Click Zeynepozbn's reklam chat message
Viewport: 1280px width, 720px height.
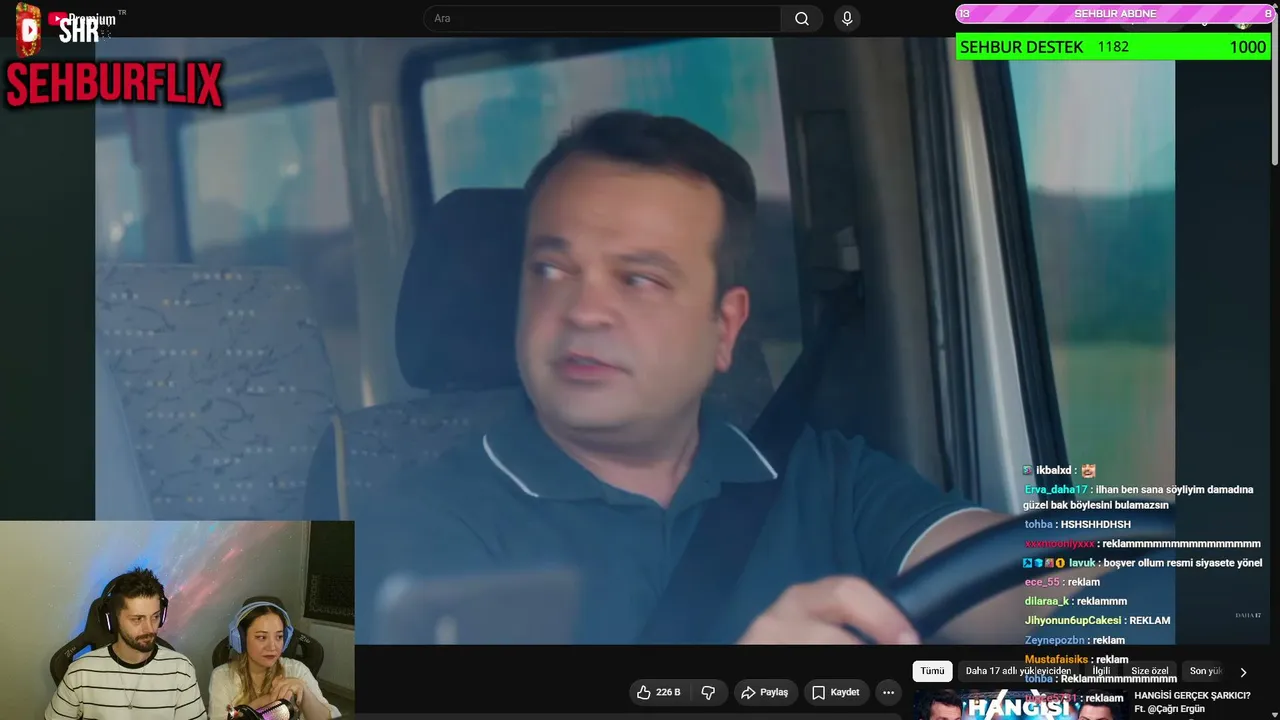(x=1075, y=640)
